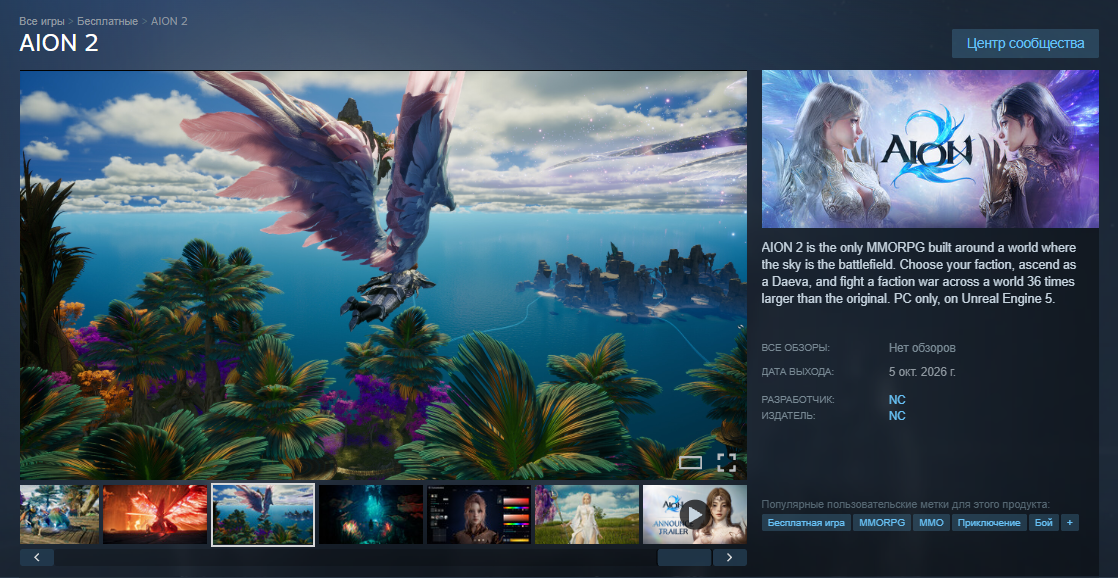Click the AION 2 header capsule image
1118x578 pixels.
(x=930, y=149)
